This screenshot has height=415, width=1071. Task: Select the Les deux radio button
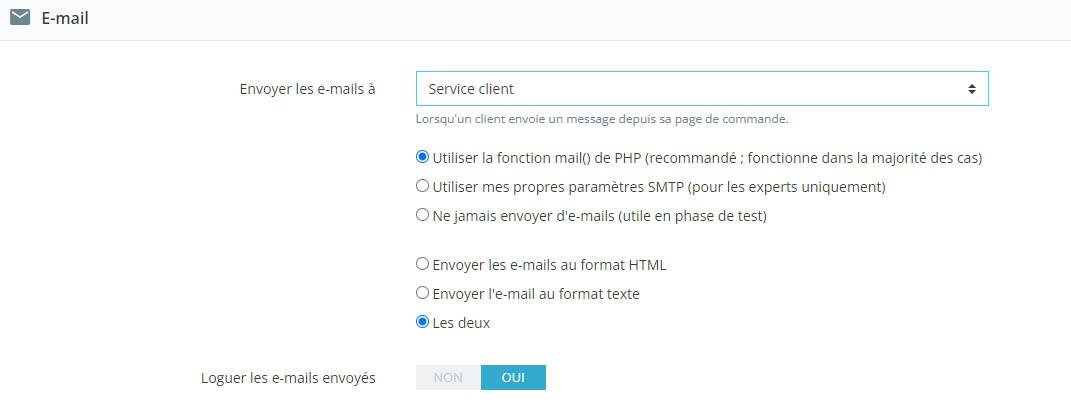coord(422,322)
